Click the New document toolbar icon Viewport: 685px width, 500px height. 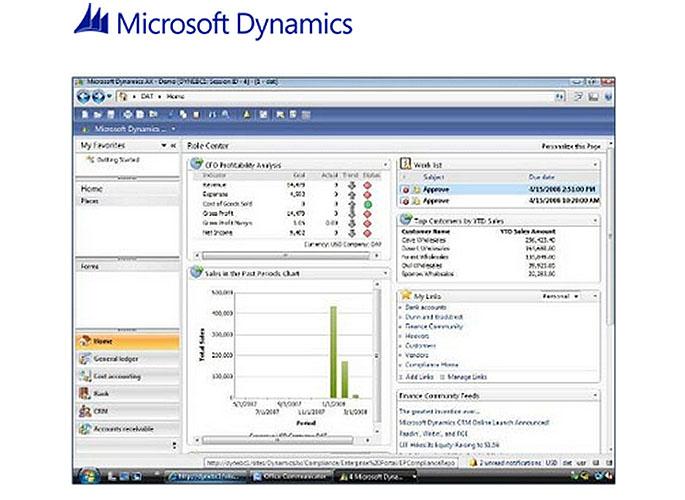[85, 114]
